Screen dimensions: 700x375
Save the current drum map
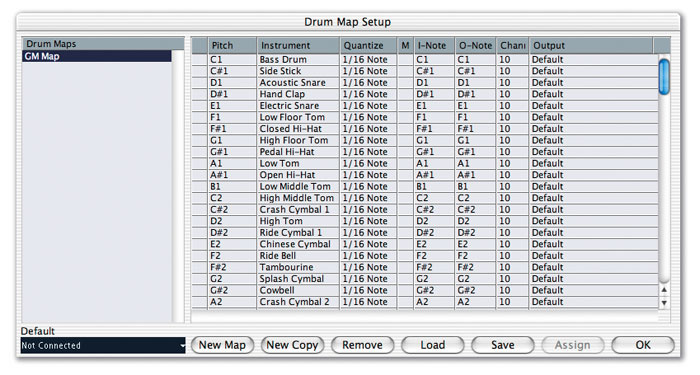tap(503, 345)
